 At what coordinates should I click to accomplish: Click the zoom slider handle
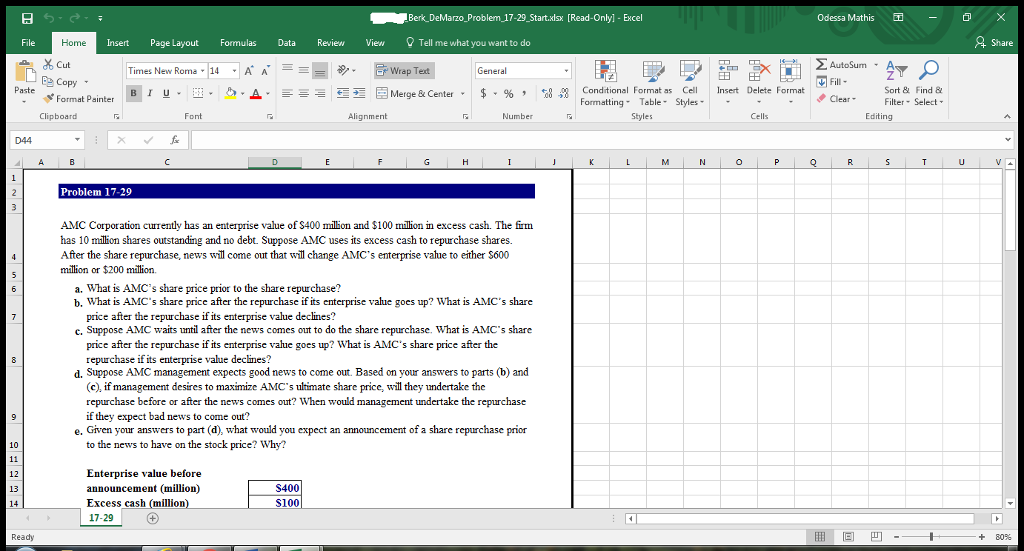[931, 537]
